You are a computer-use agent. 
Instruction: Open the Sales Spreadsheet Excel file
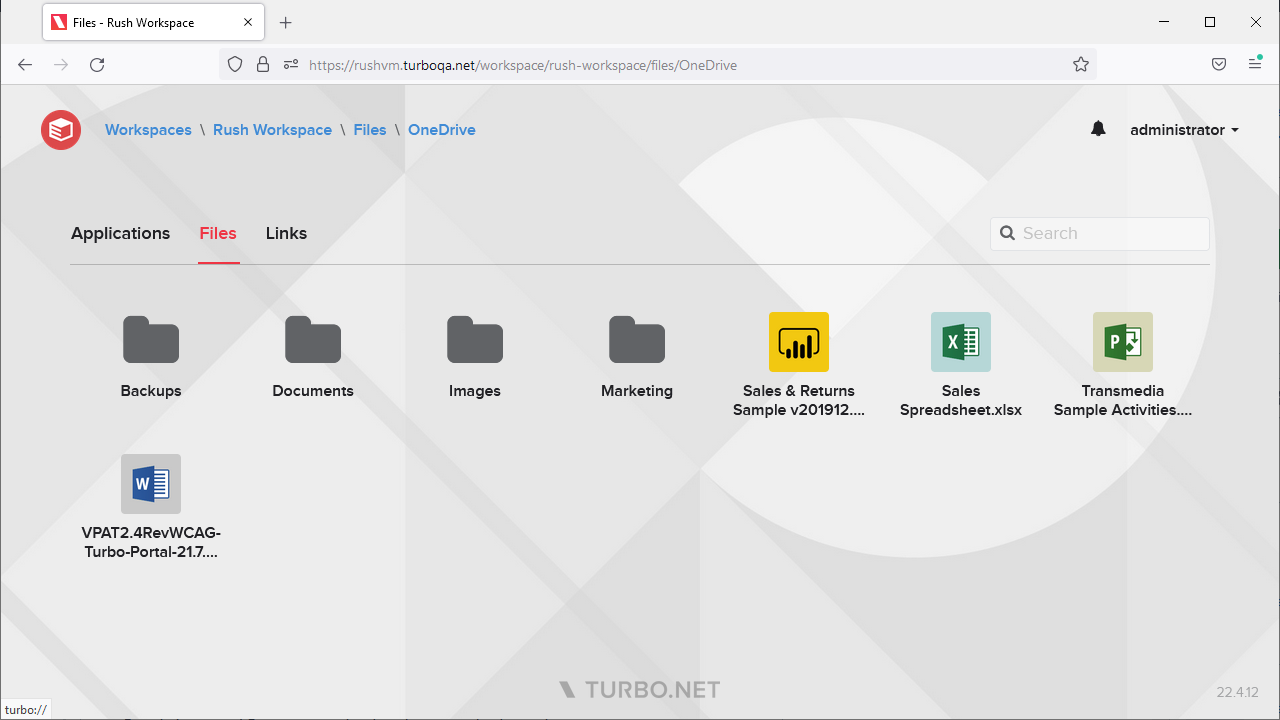click(960, 341)
